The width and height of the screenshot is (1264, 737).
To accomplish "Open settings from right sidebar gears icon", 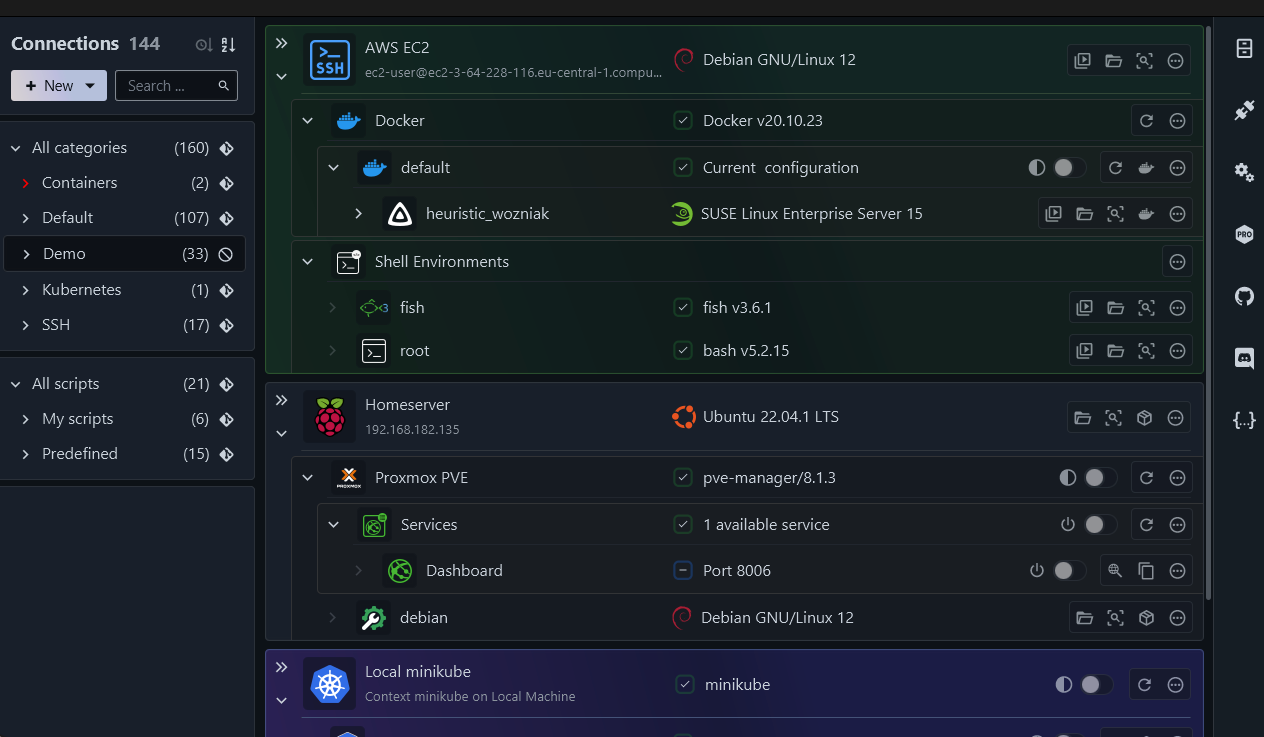I will [1244, 172].
